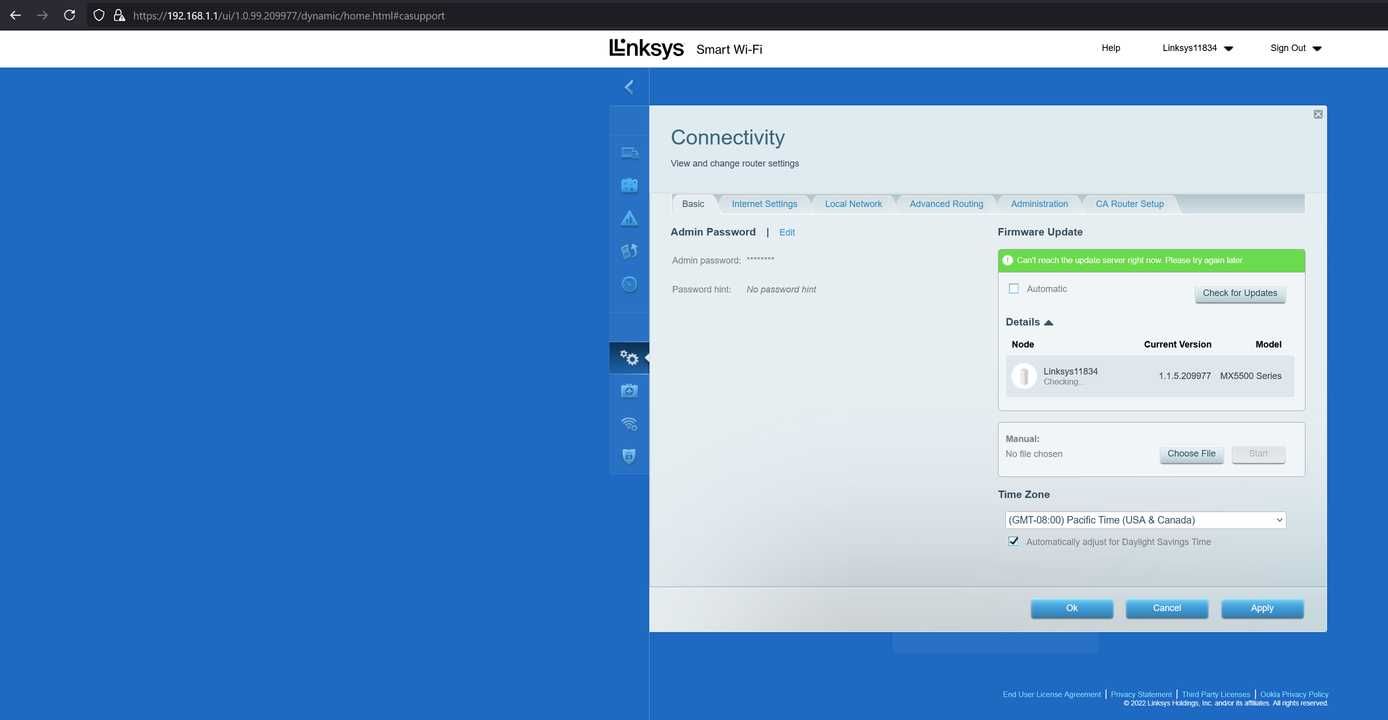Switch to the Administration tab
This screenshot has width=1388, height=720.
(x=1039, y=204)
